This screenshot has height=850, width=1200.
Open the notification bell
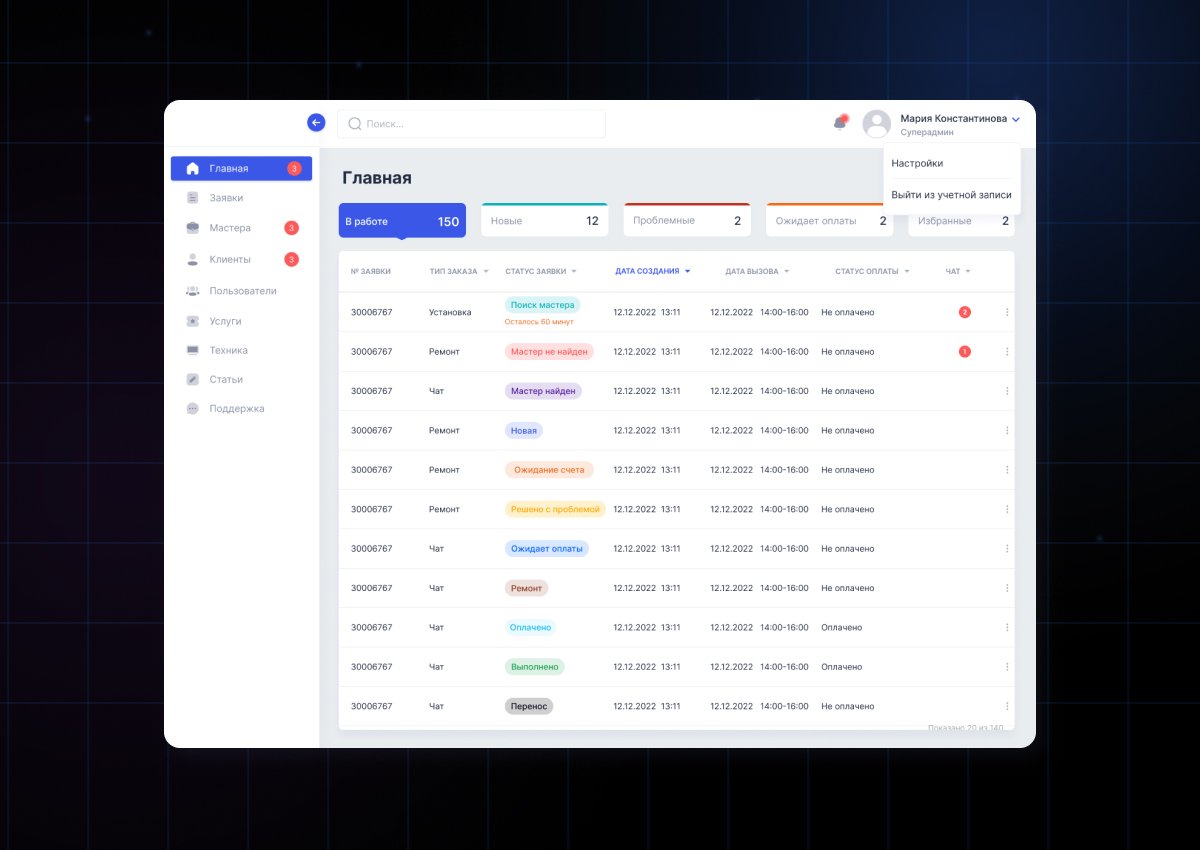pyautogui.click(x=839, y=122)
